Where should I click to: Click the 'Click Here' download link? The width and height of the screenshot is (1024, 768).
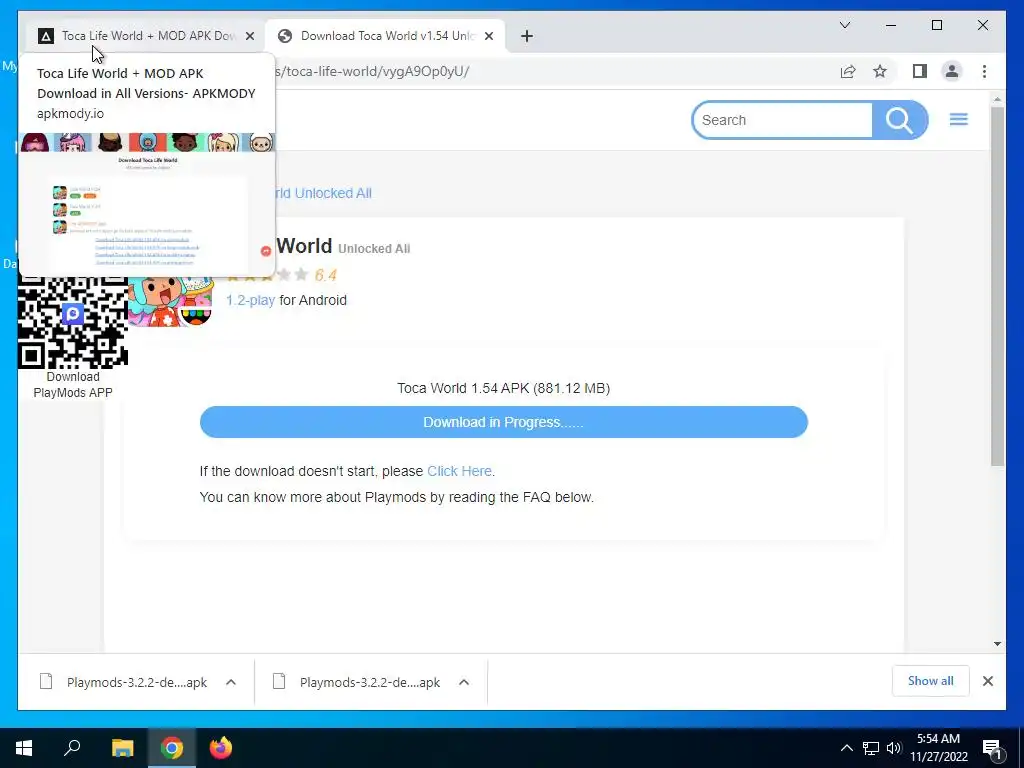[459, 471]
